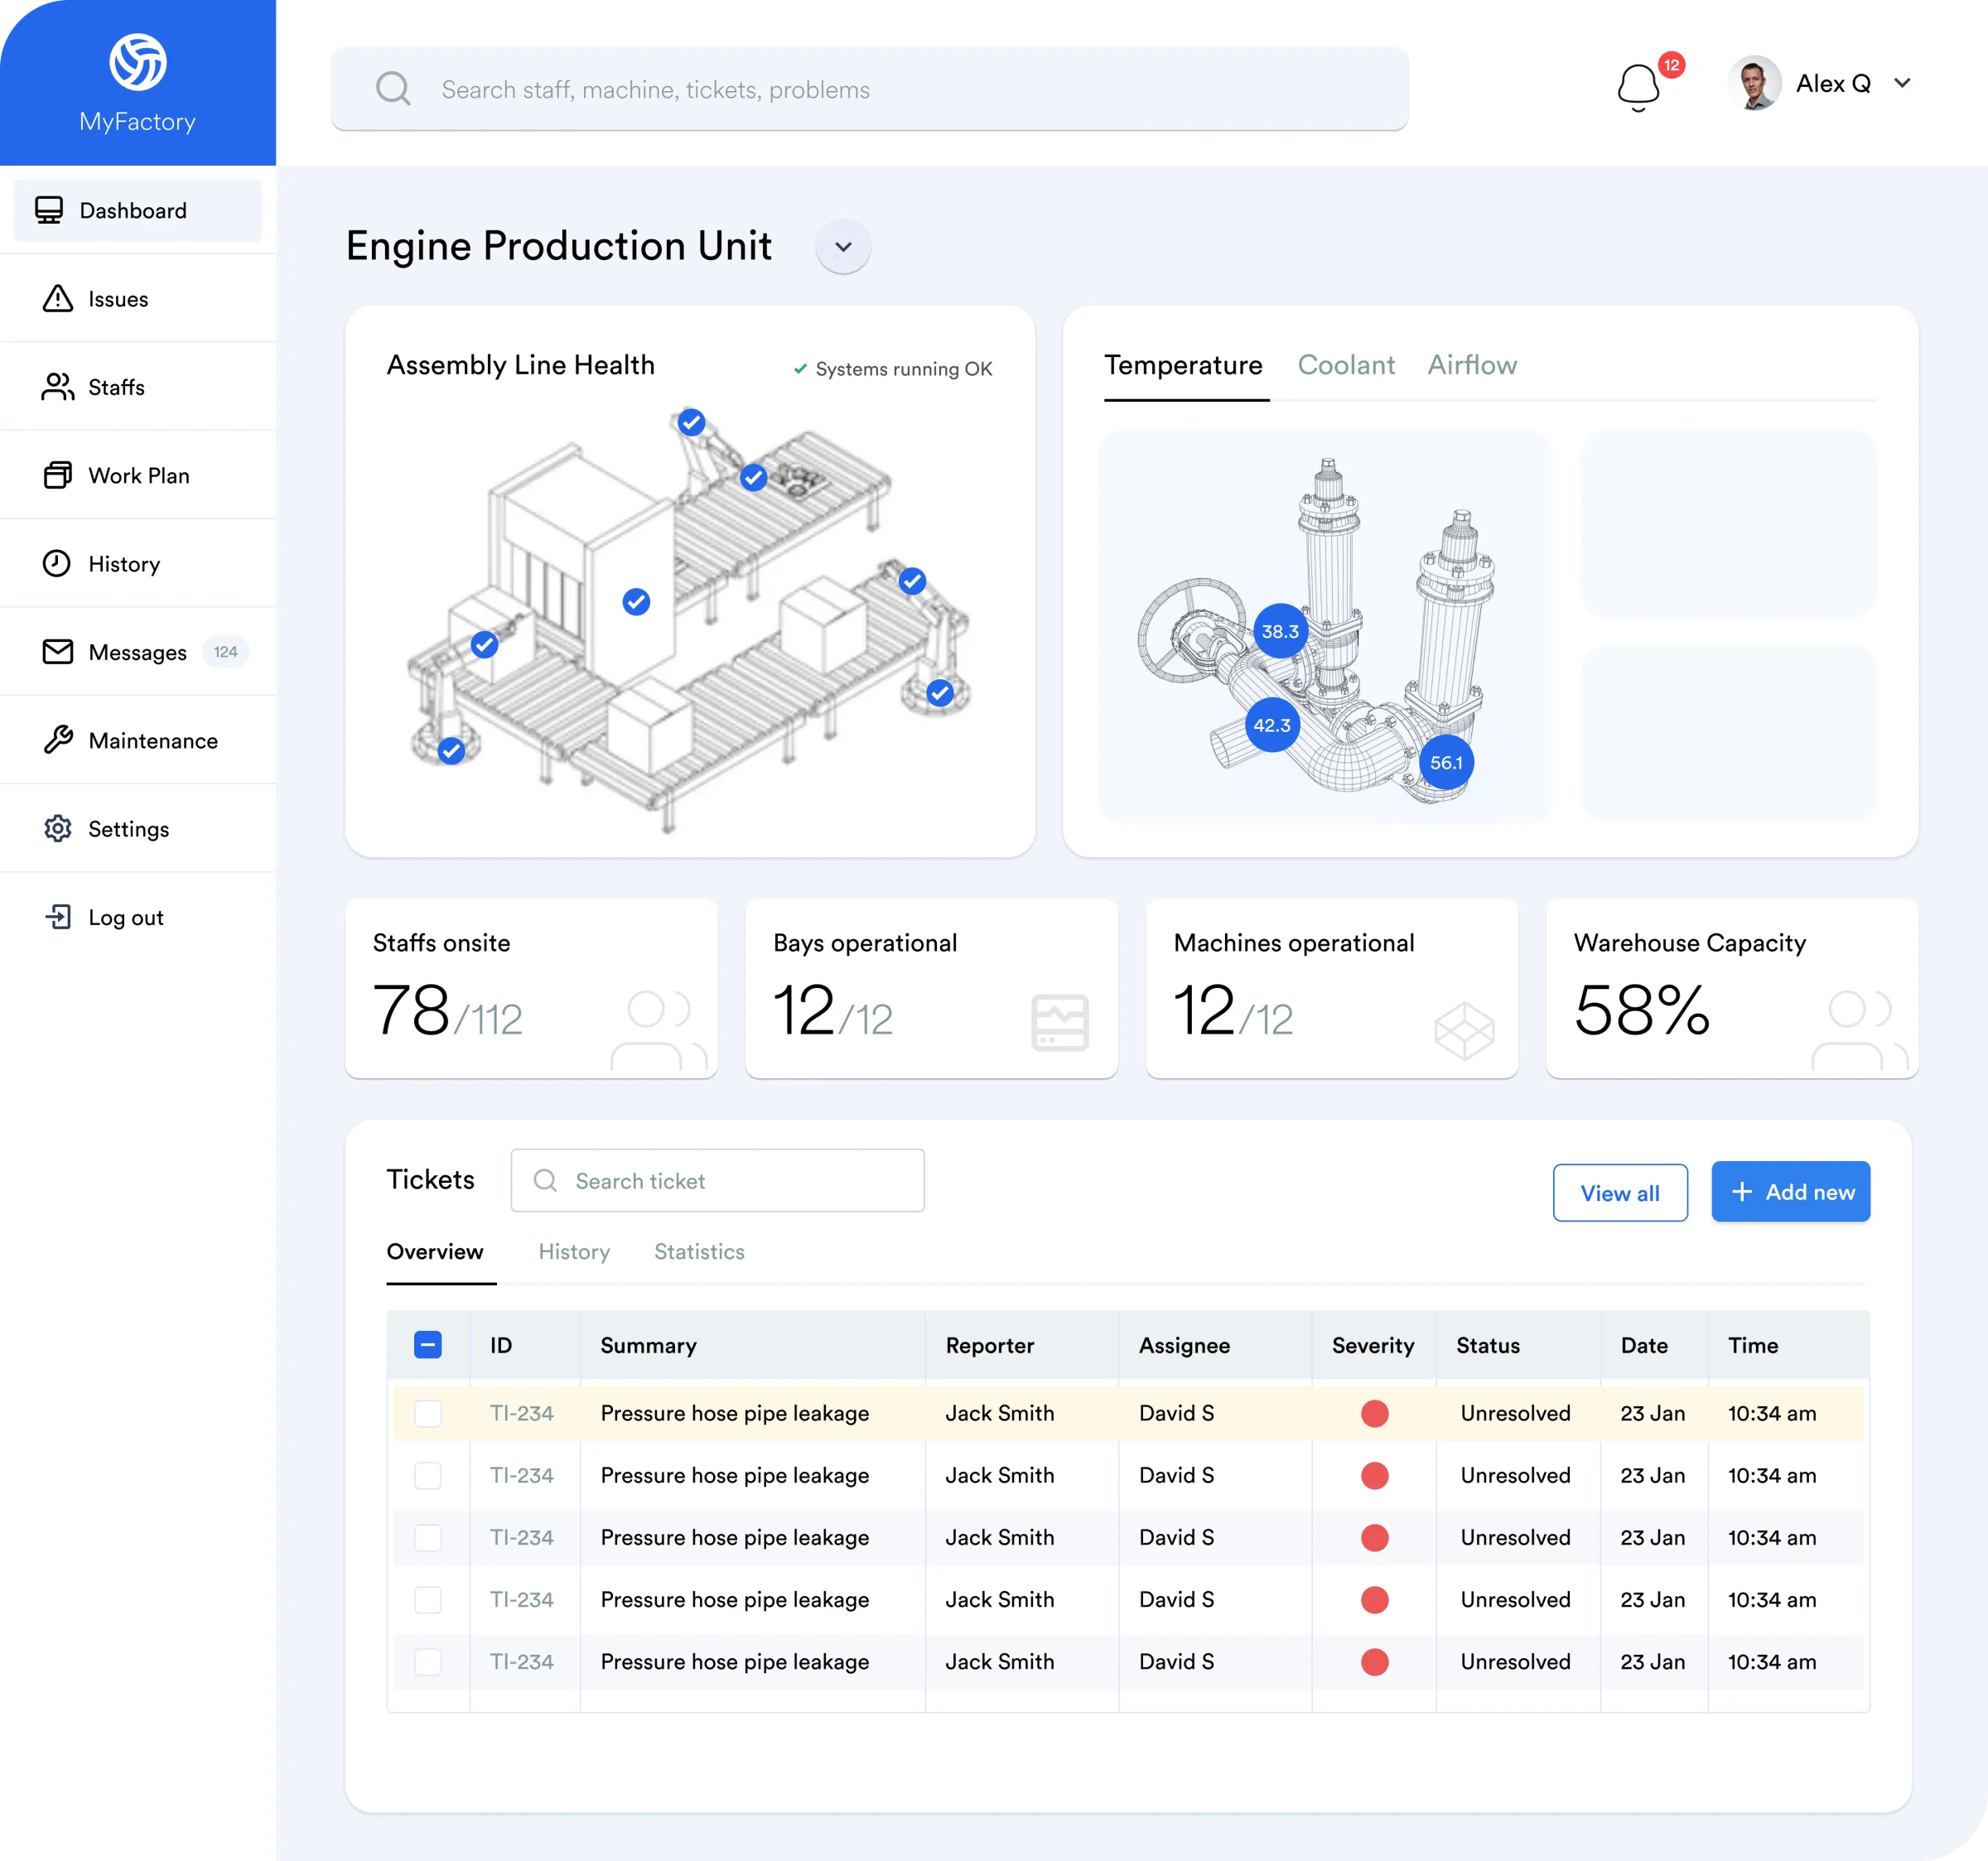The height and width of the screenshot is (1861, 1988).
Task: Click the Time column header
Action: pos(1753,1345)
